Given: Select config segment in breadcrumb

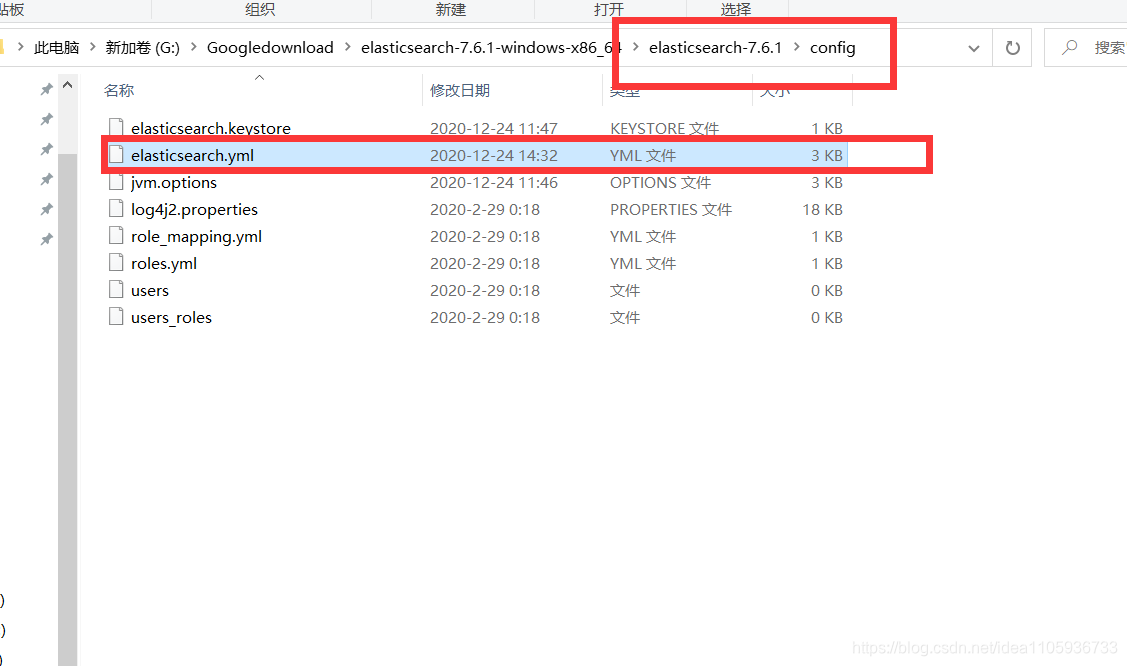Looking at the screenshot, I should click(832, 47).
